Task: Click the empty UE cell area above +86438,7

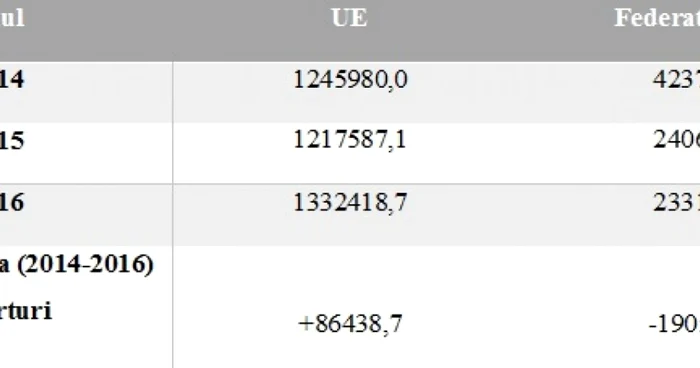Action: click(x=350, y=277)
